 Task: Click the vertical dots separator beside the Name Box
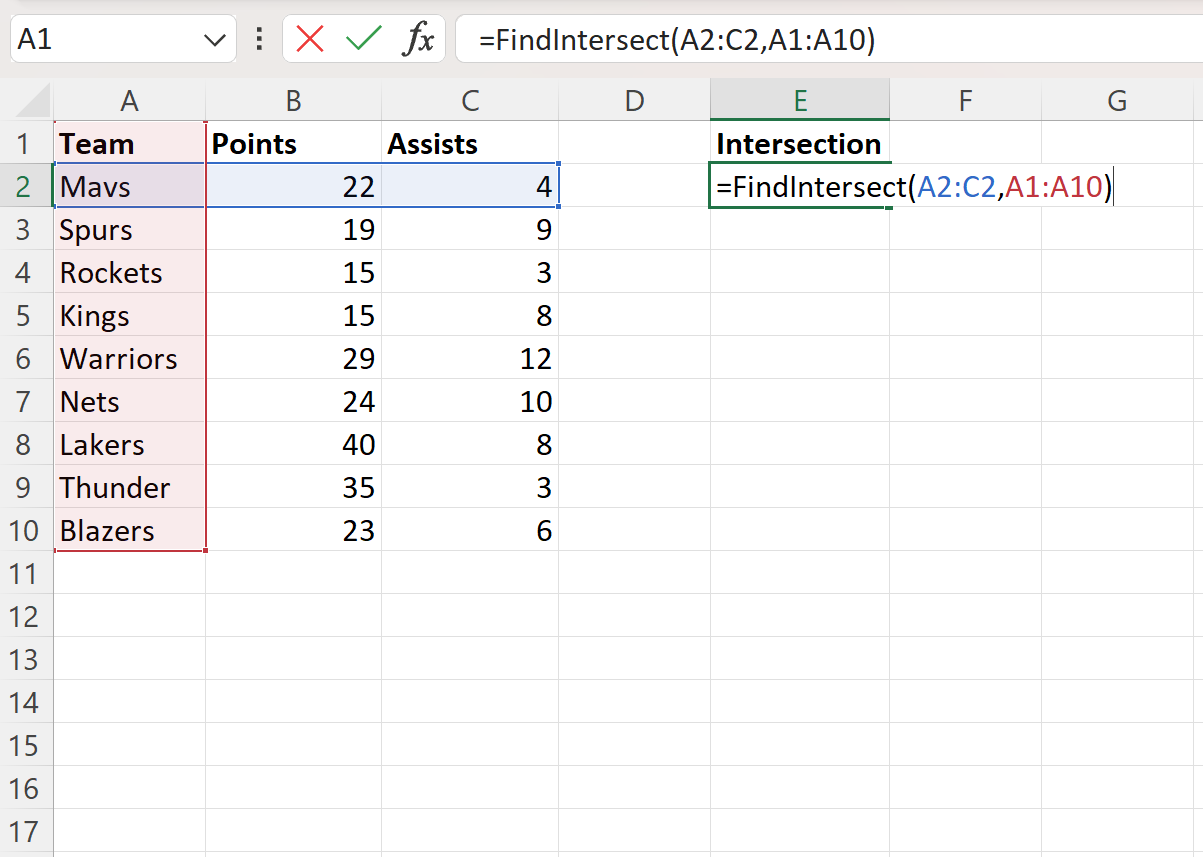[x=259, y=39]
